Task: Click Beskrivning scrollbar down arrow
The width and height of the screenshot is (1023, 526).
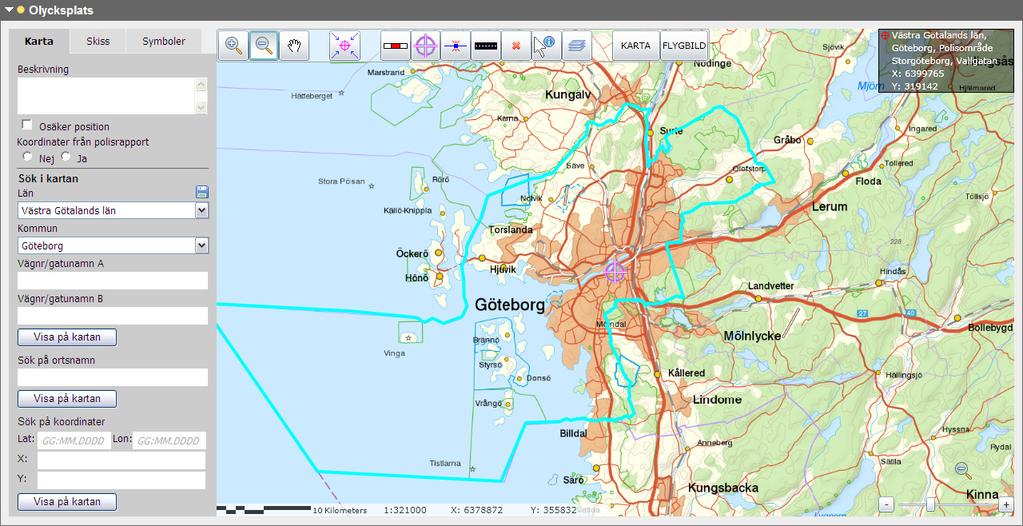Action: 201,108
